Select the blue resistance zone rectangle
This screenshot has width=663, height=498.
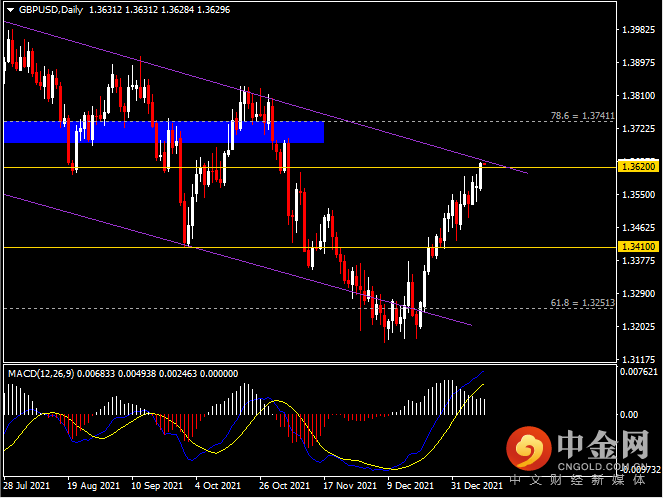pyautogui.click(x=164, y=132)
